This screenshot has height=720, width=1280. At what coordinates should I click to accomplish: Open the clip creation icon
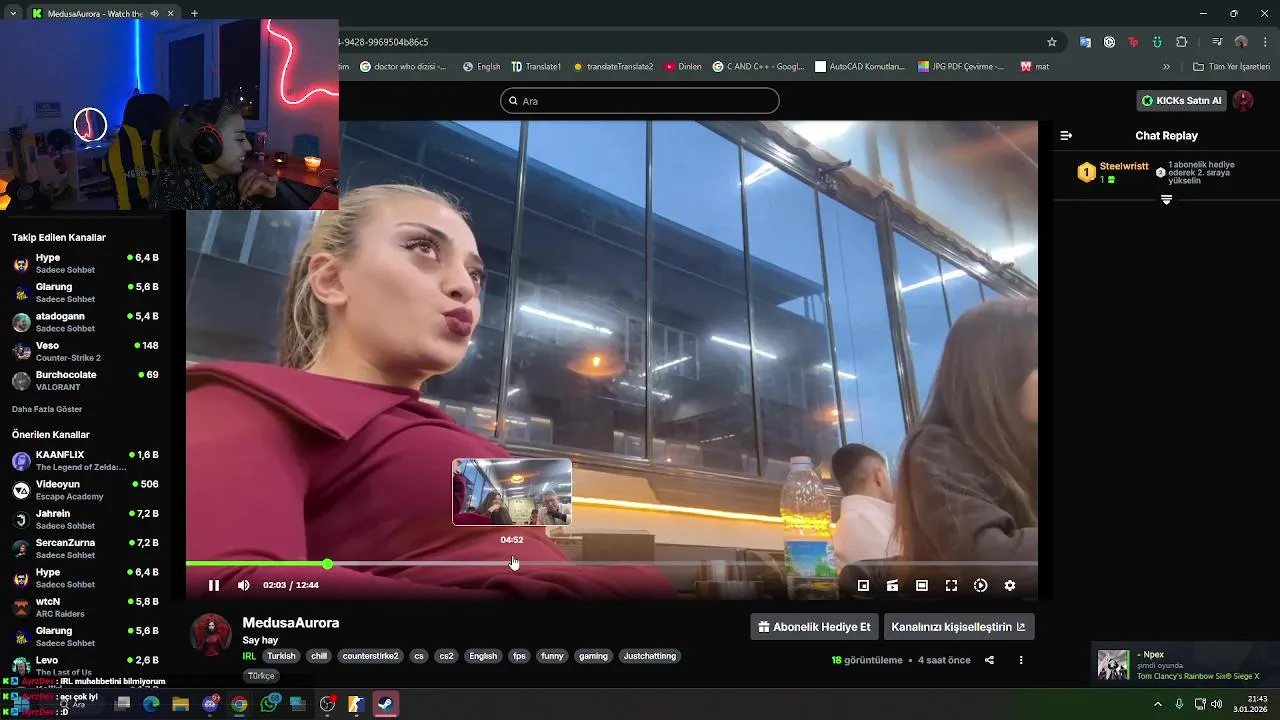(892, 585)
